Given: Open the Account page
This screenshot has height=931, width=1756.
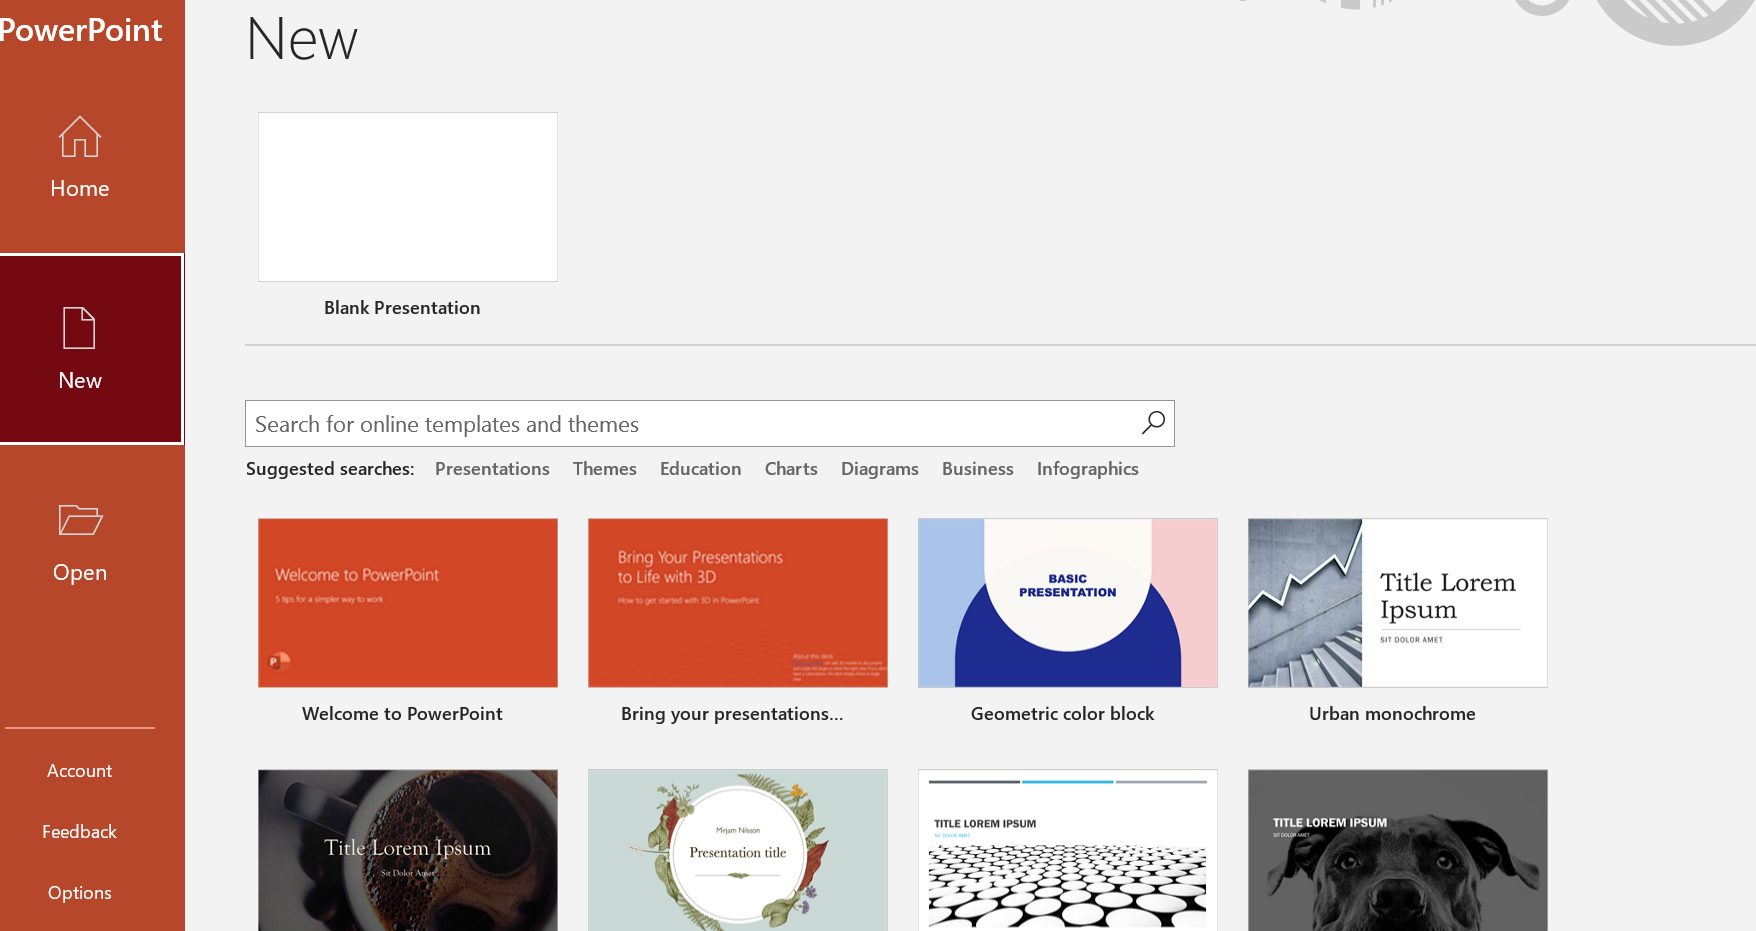Looking at the screenshot, I should pyautogui.click(x=79, y=771).
